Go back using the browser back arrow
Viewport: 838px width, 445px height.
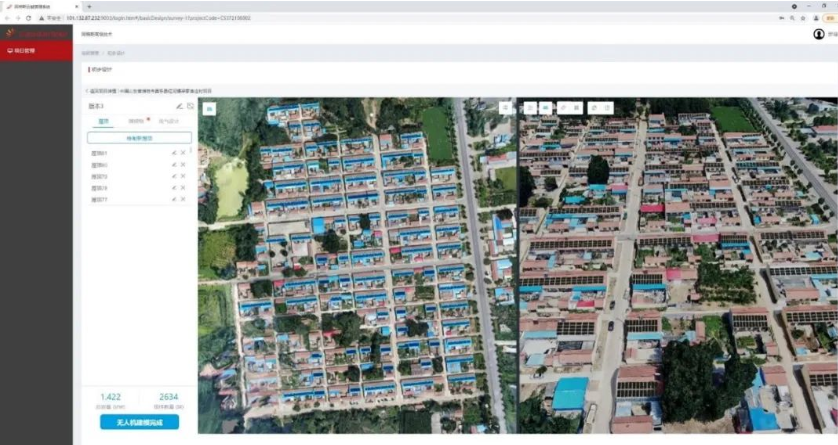point(6,17)
